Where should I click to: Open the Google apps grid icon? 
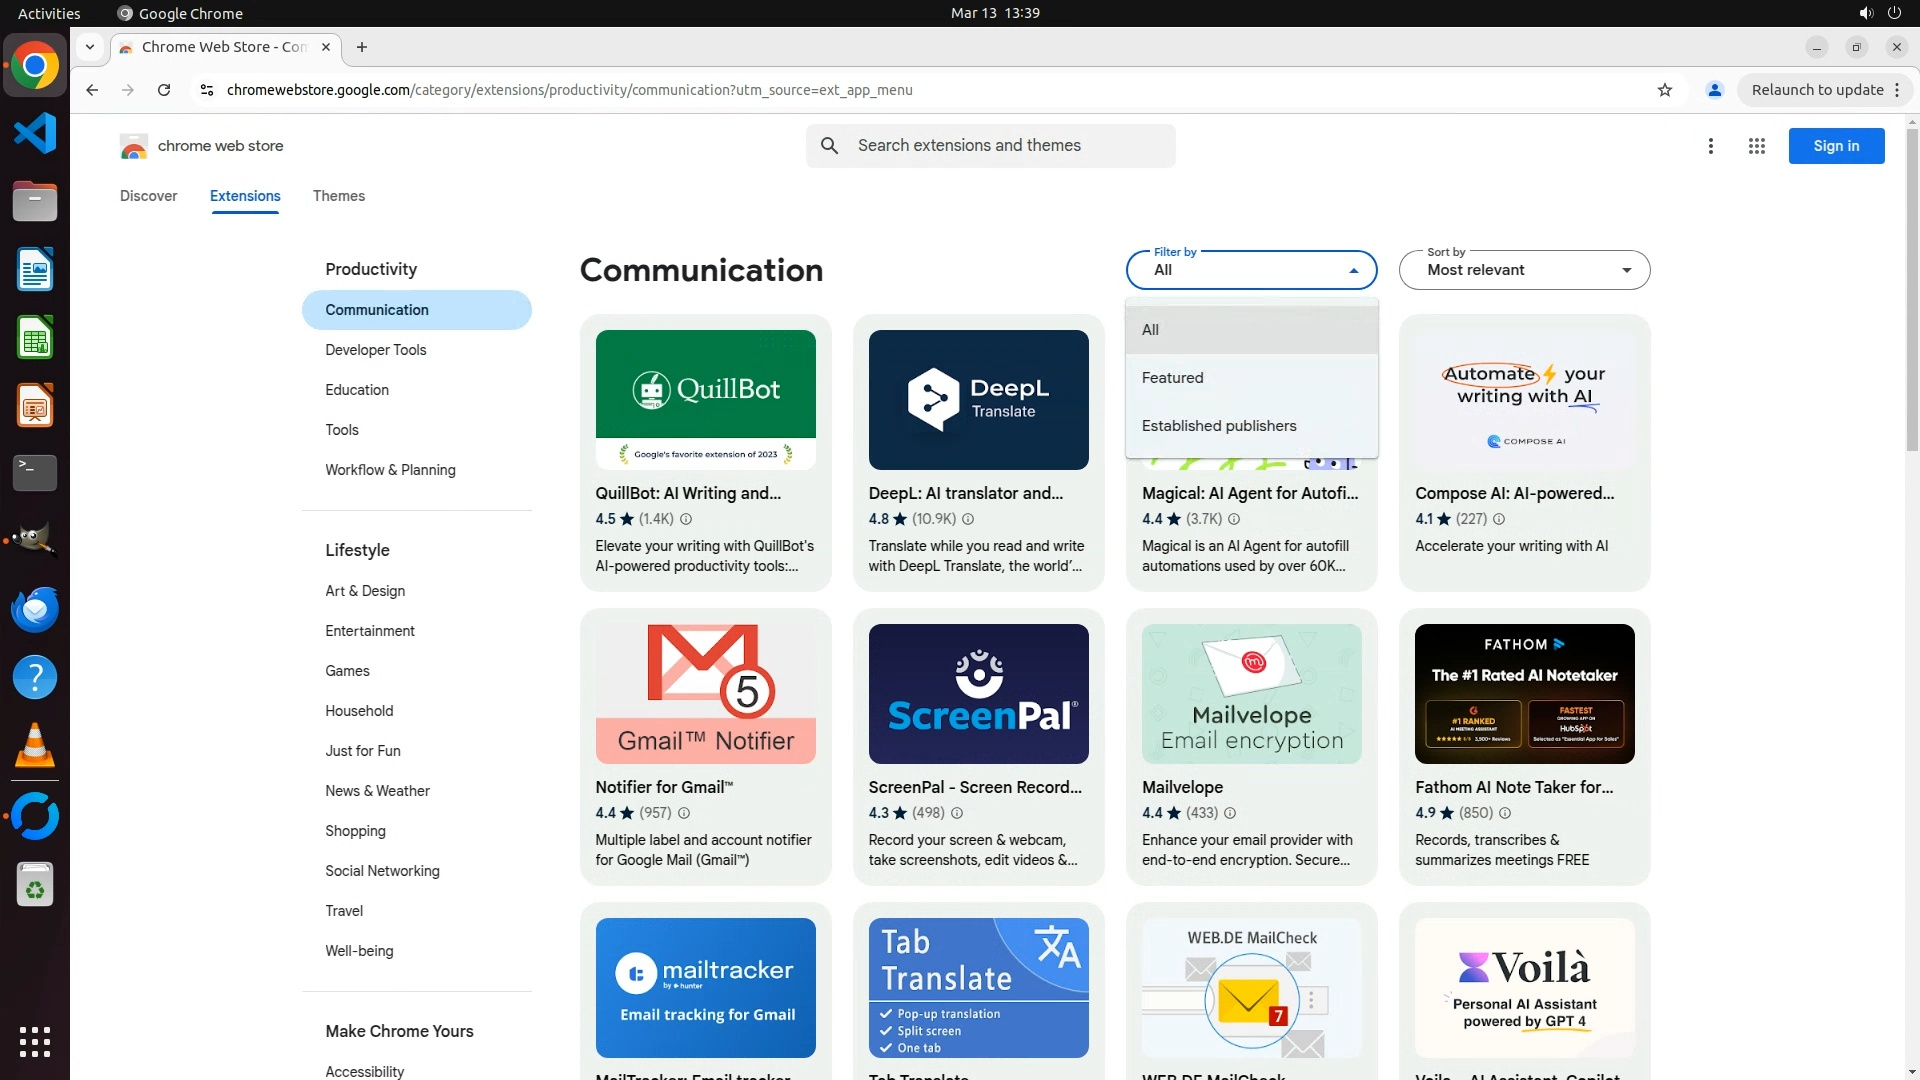[1757, 146]
